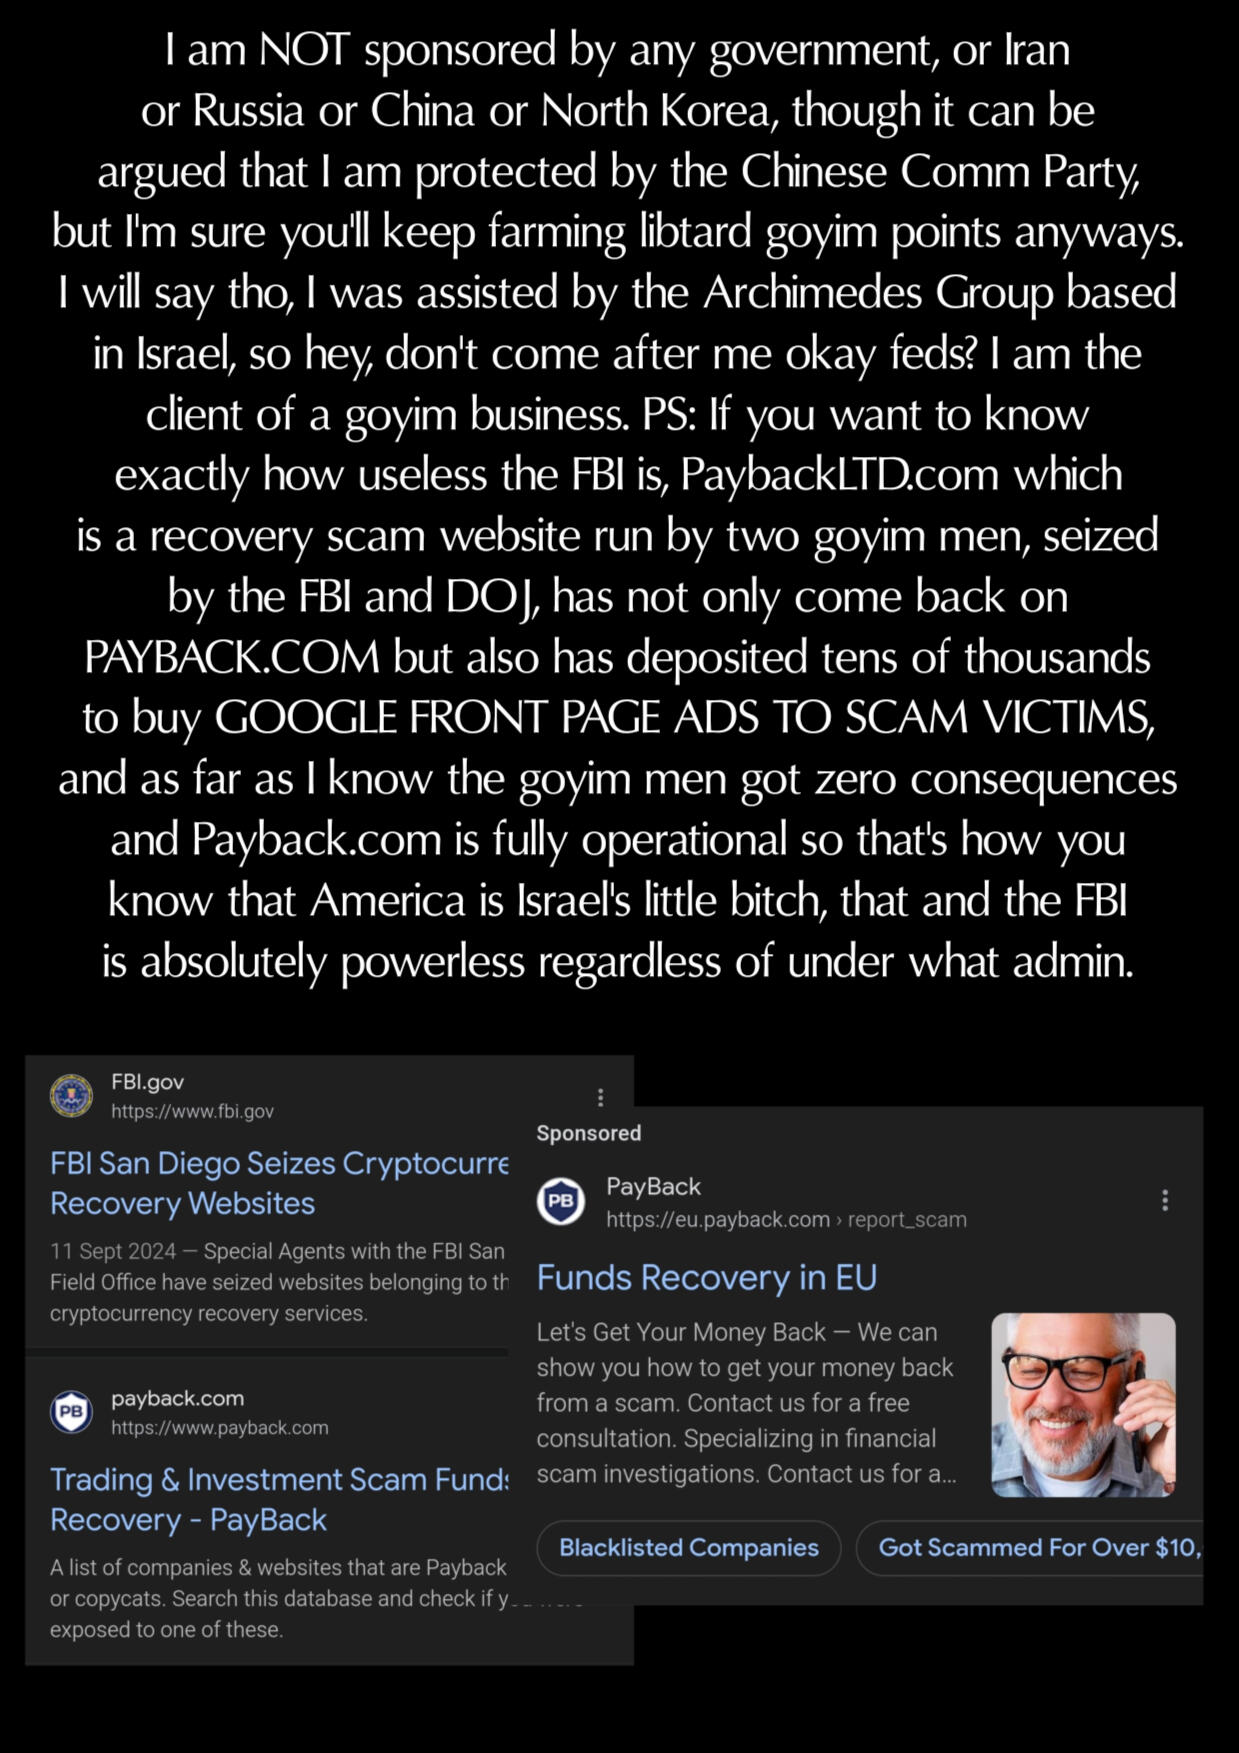Click the PayBack advertiser name
1239x1753 pixels.
653,1187
